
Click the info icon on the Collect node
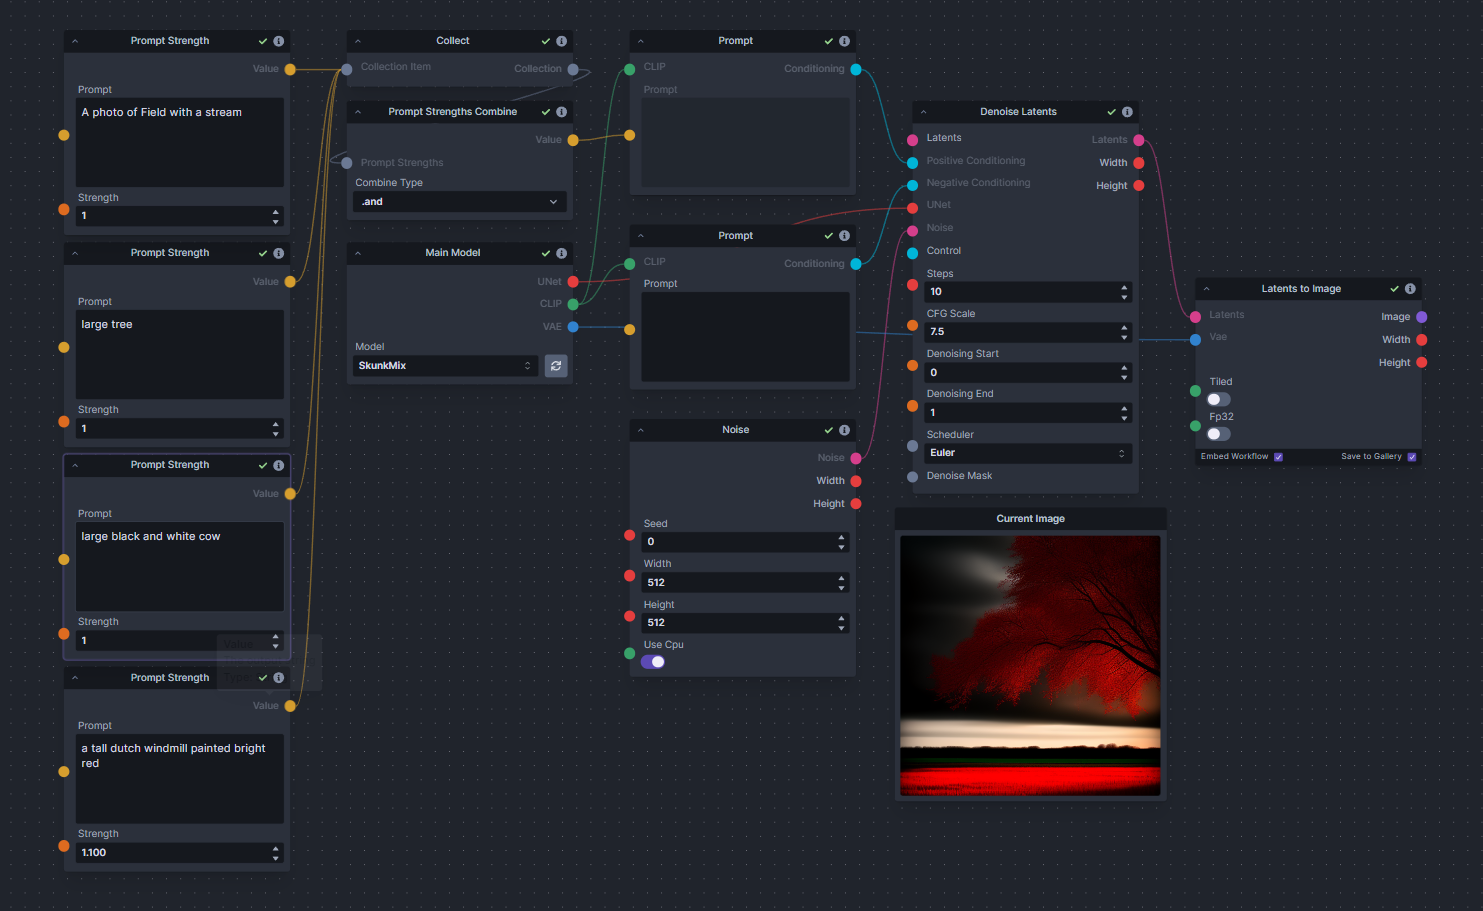(x=561, y=40)
